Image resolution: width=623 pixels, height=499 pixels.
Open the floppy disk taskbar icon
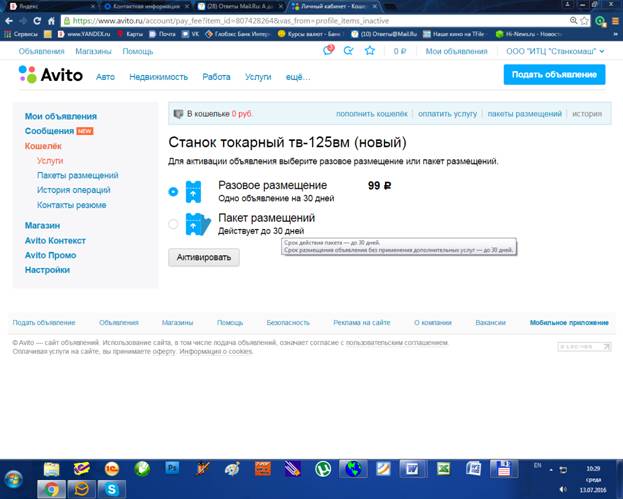pyautogui.click(x=504, y=469)
